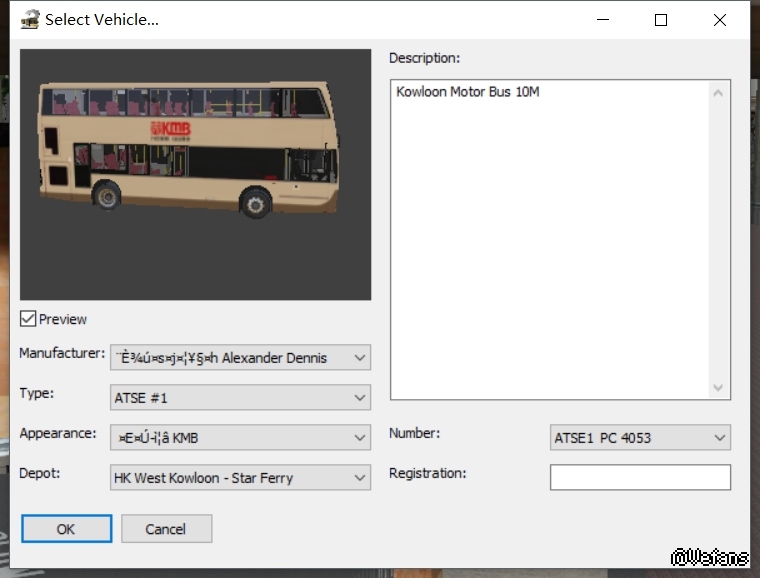The width and height of the screenshot is (760, 578).
Task: Maximize the Select Vehicle dialog
Action: pos(661,20)
